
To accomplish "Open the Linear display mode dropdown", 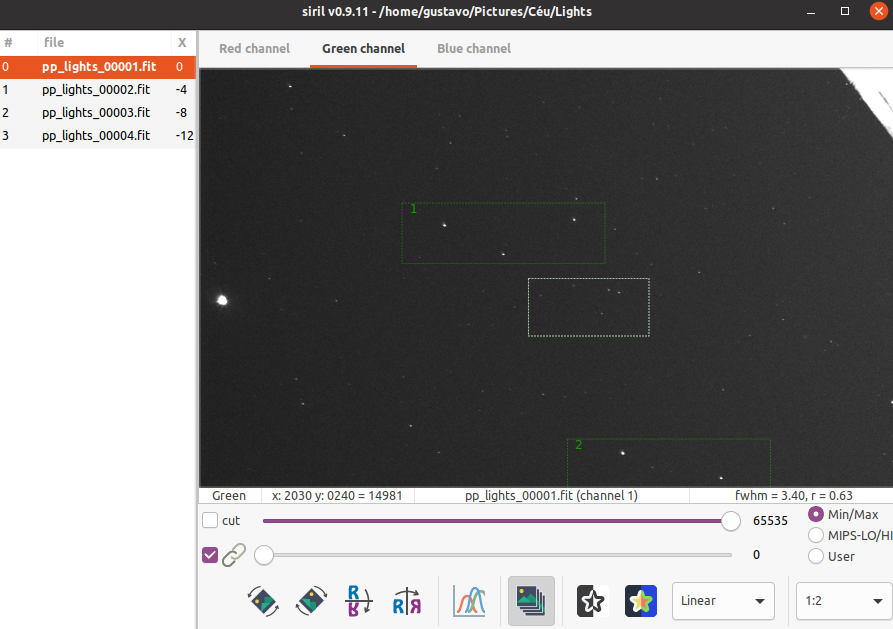I will tap(723, 601).
